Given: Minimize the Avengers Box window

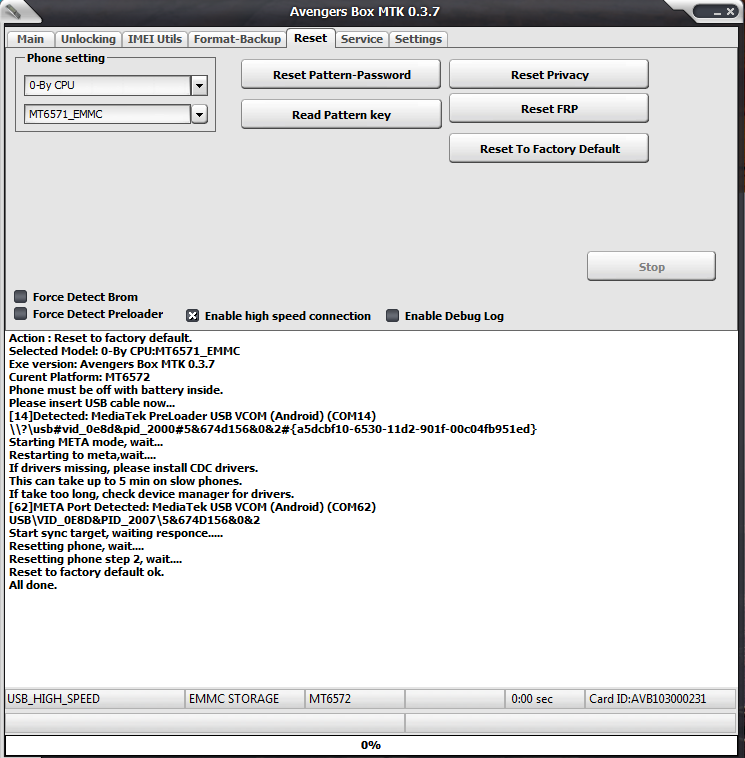Looking at the screenshot, I should 717,12.
